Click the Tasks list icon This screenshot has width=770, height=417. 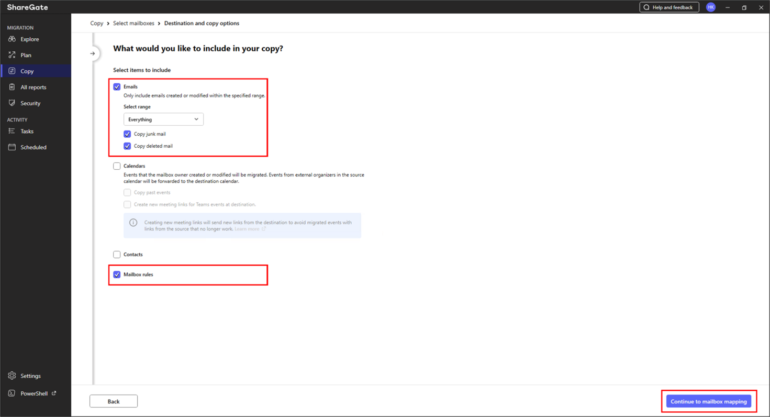pyautogui.click(x=11, y=131)
